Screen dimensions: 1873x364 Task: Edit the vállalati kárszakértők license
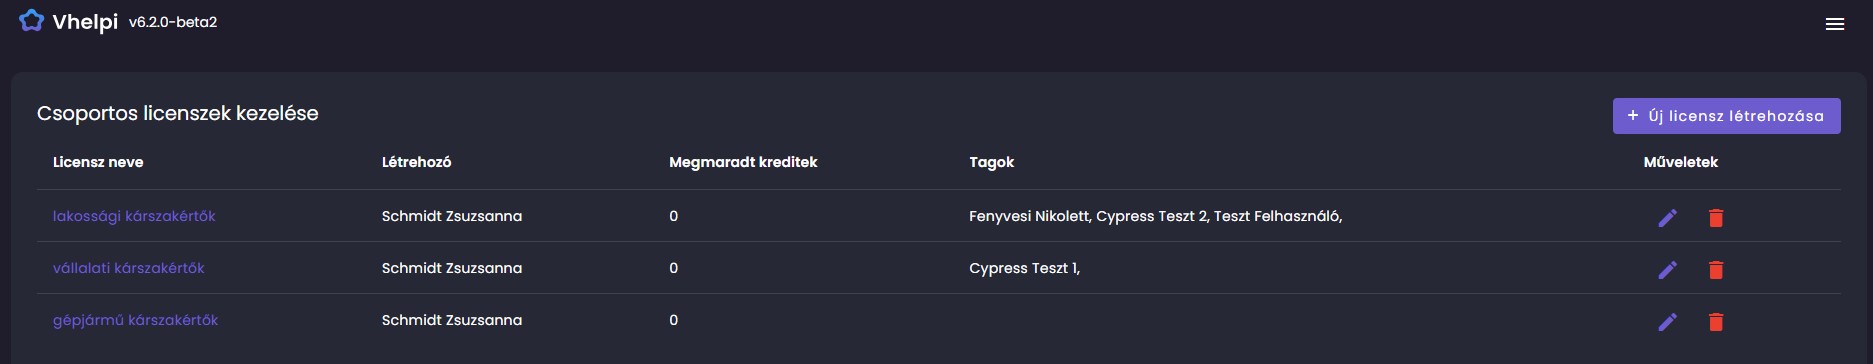pyautogui.click(x=1667, y=269)
